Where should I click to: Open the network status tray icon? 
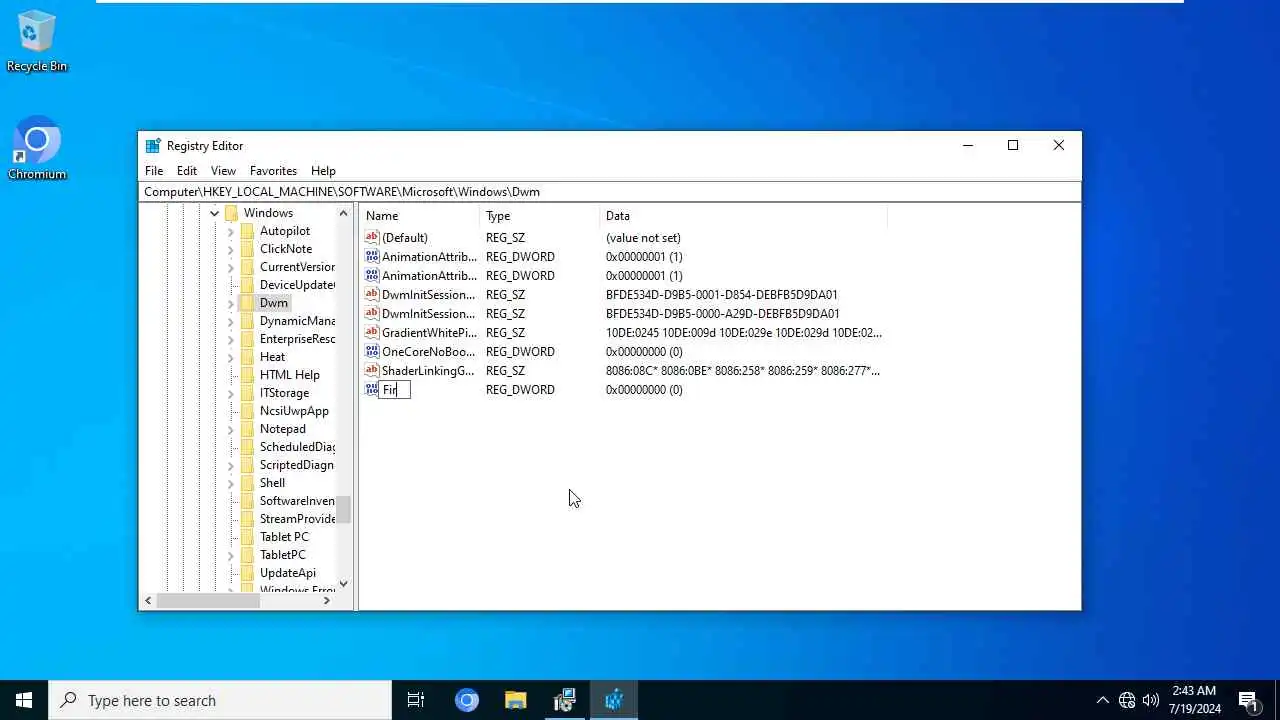(x=1127, y=700)
